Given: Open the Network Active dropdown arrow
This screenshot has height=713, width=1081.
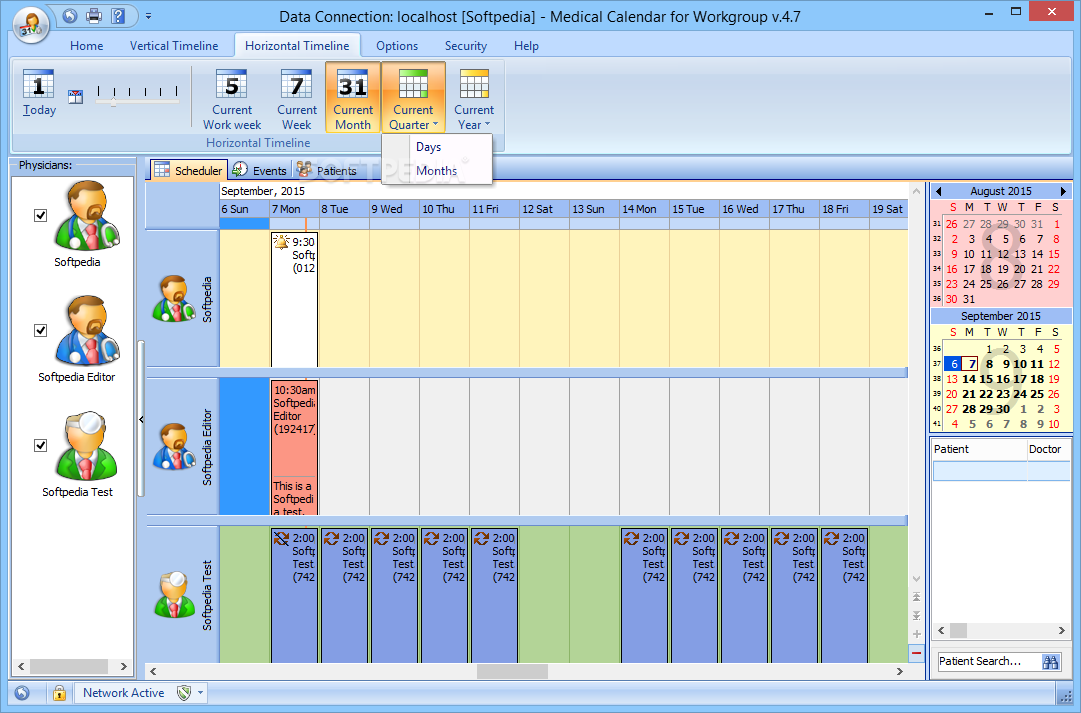Looking at the screenshot, I should click(201, 693).
